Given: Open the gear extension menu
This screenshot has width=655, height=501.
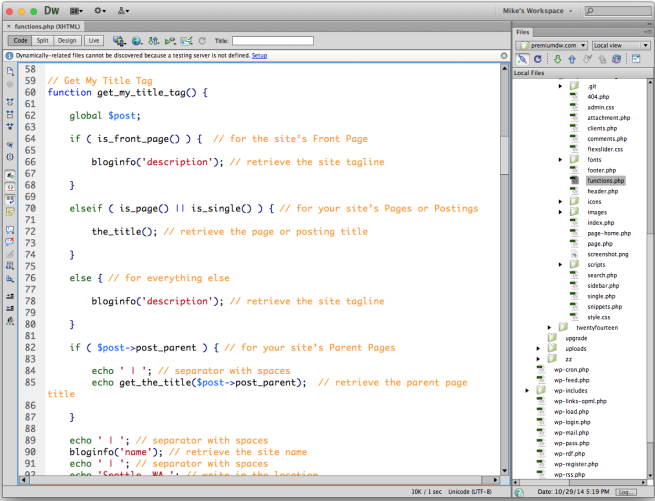Looking at the screenshot, I should point(99,11).
